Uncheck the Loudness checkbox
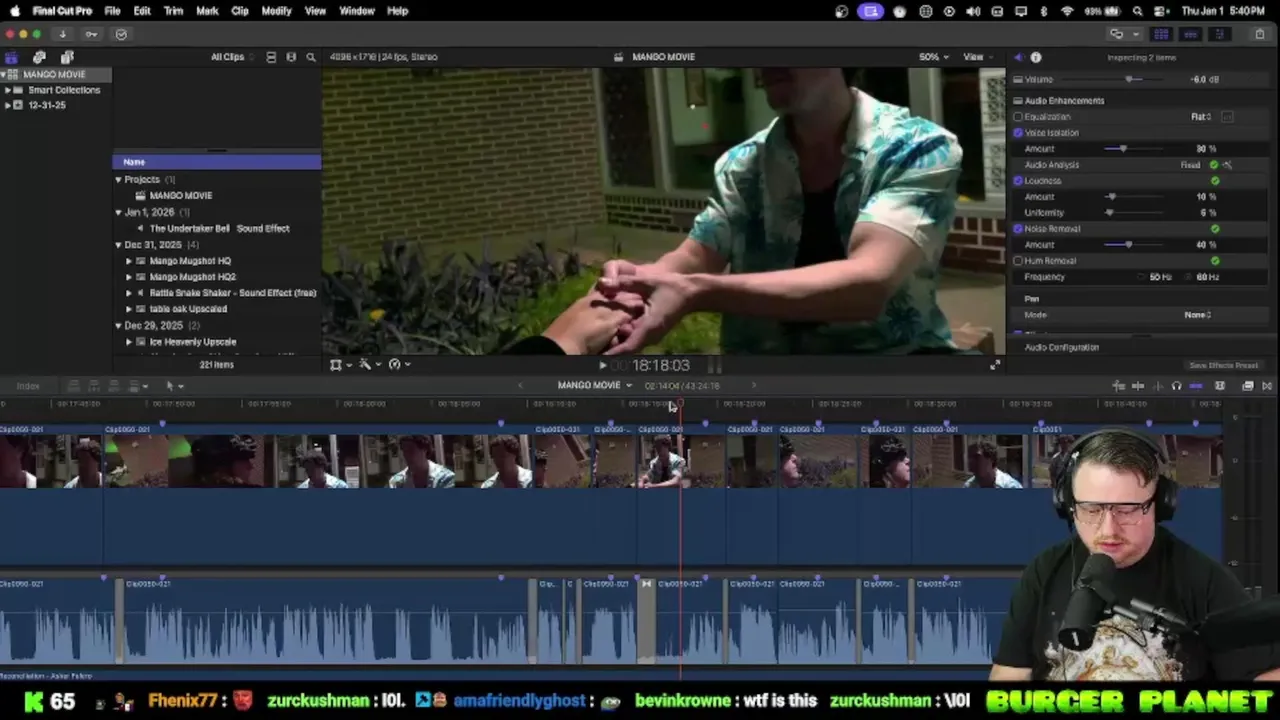The height and width of the screenshot is (720, 1280). (x=1018, y=181)
